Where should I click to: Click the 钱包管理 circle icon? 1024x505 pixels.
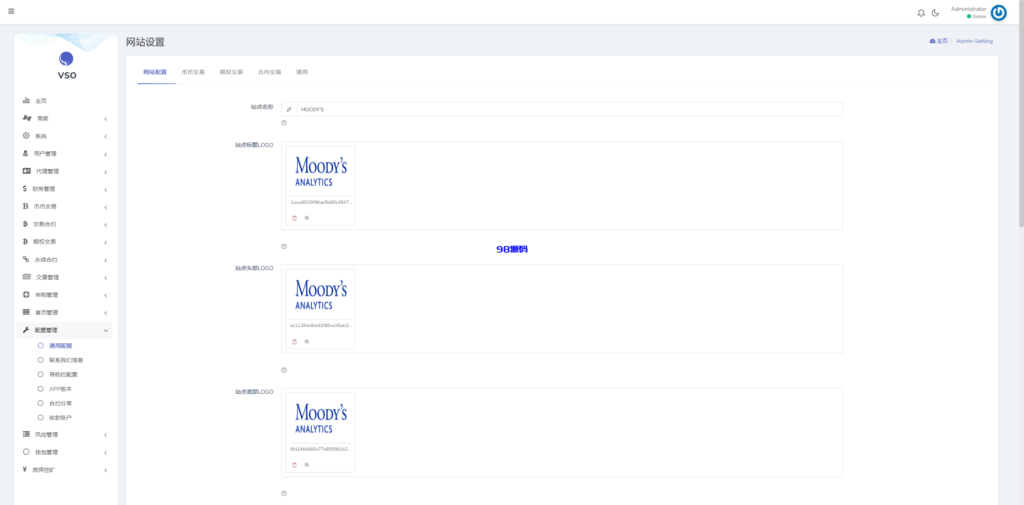pyautogui.click(x=26, y=451)
